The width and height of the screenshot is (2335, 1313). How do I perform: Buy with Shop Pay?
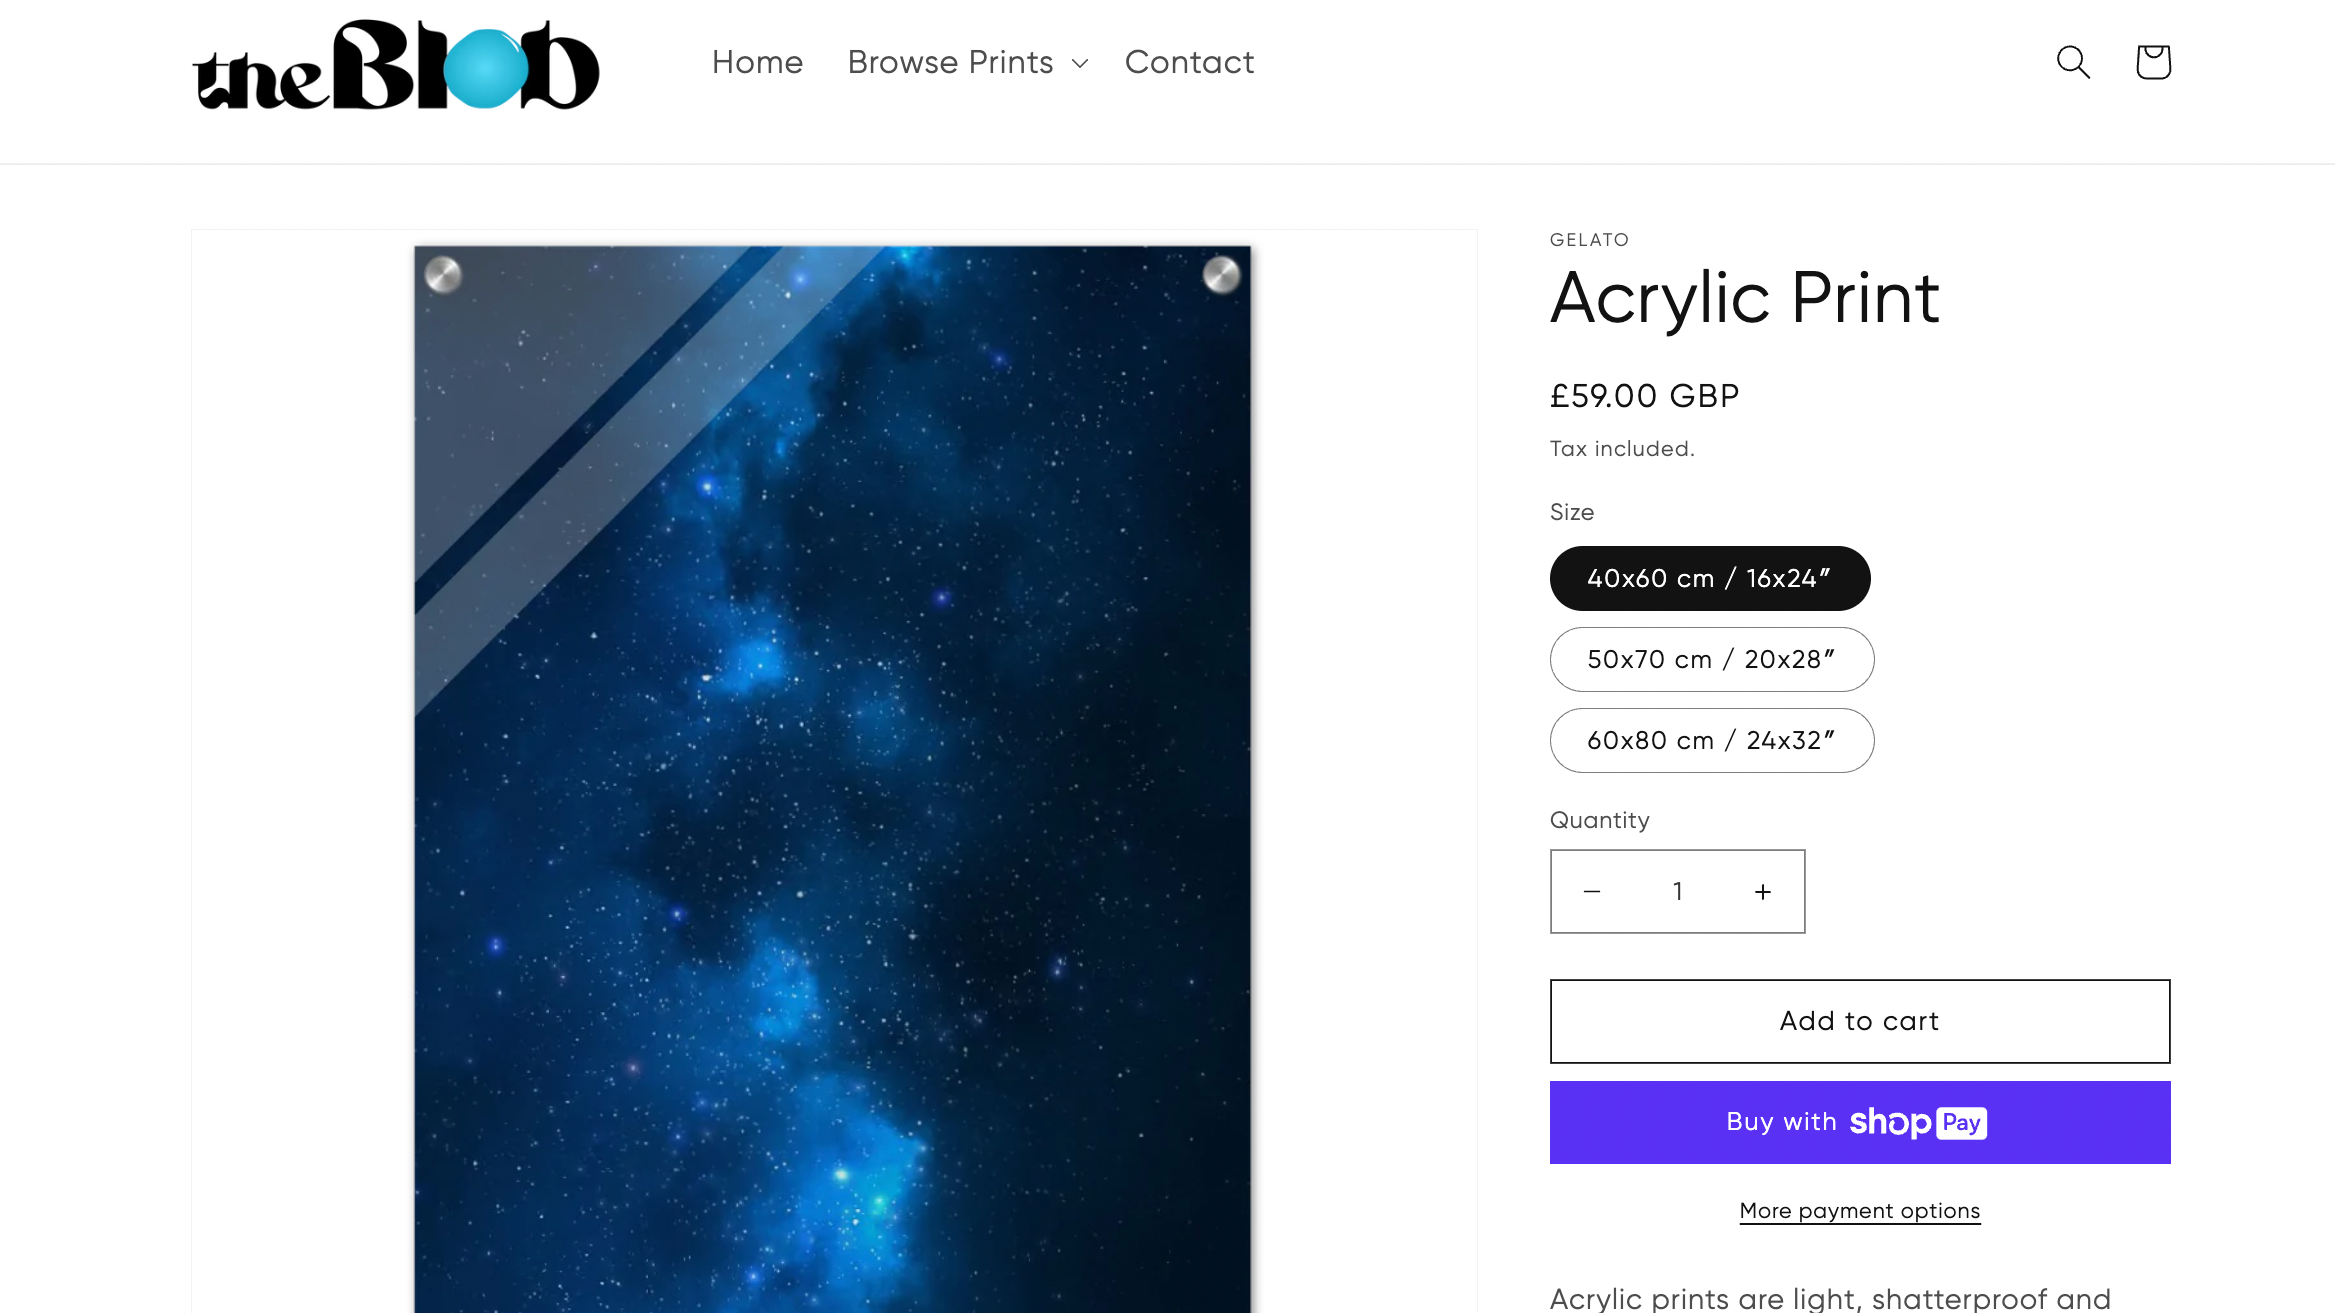coord(1859,1122)
